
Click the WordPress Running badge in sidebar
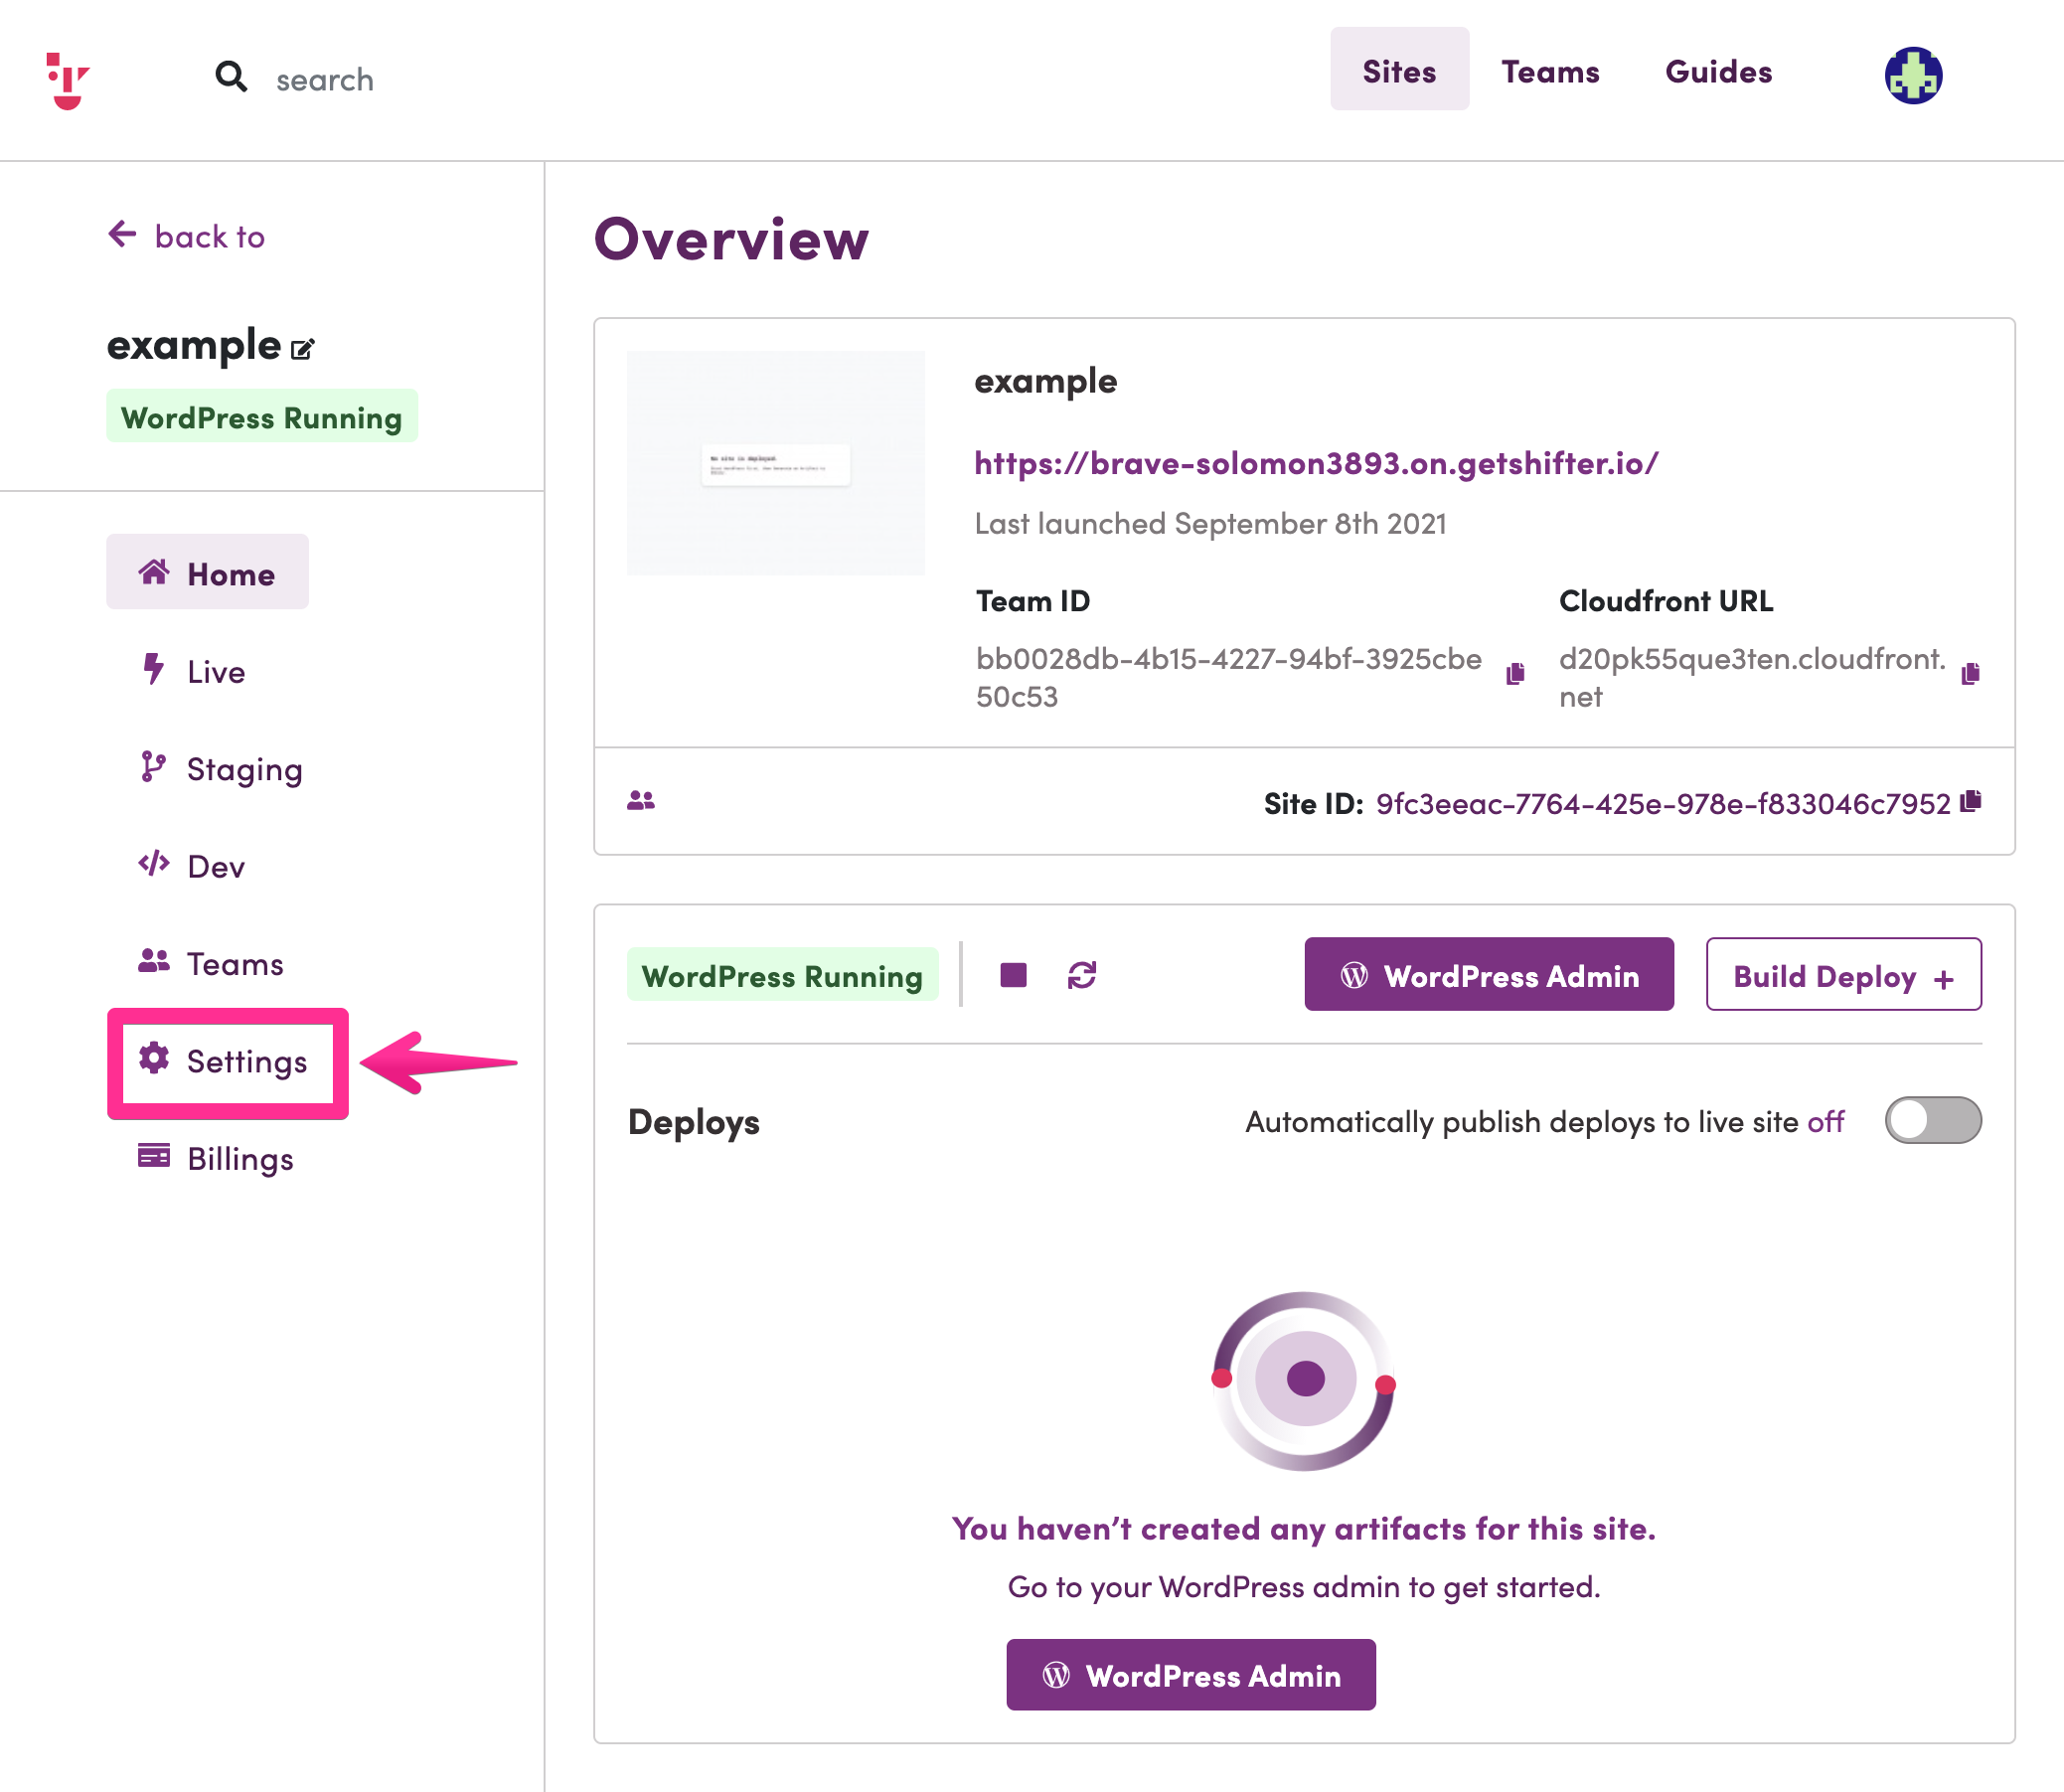click(x=262, y=416)
